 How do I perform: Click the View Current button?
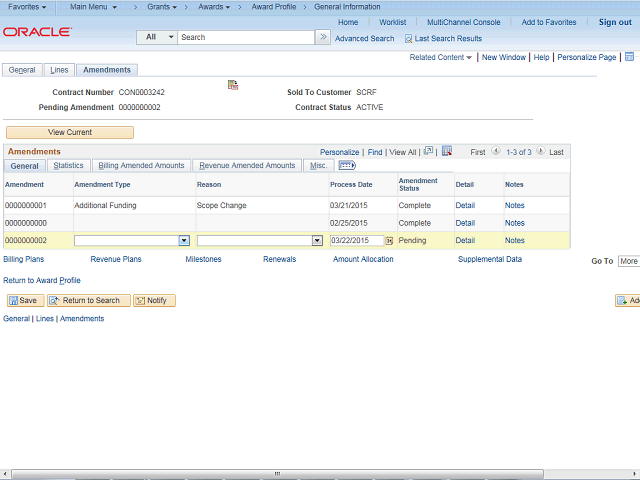[x=70, y=132]
